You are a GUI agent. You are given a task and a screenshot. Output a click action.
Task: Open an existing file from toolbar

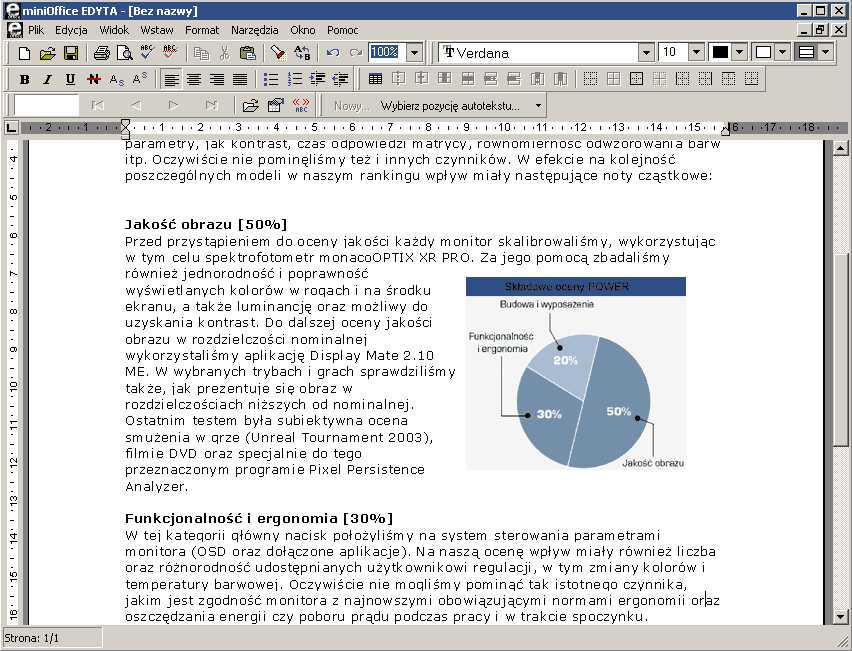pyautogui.click(x=48, y=53)
